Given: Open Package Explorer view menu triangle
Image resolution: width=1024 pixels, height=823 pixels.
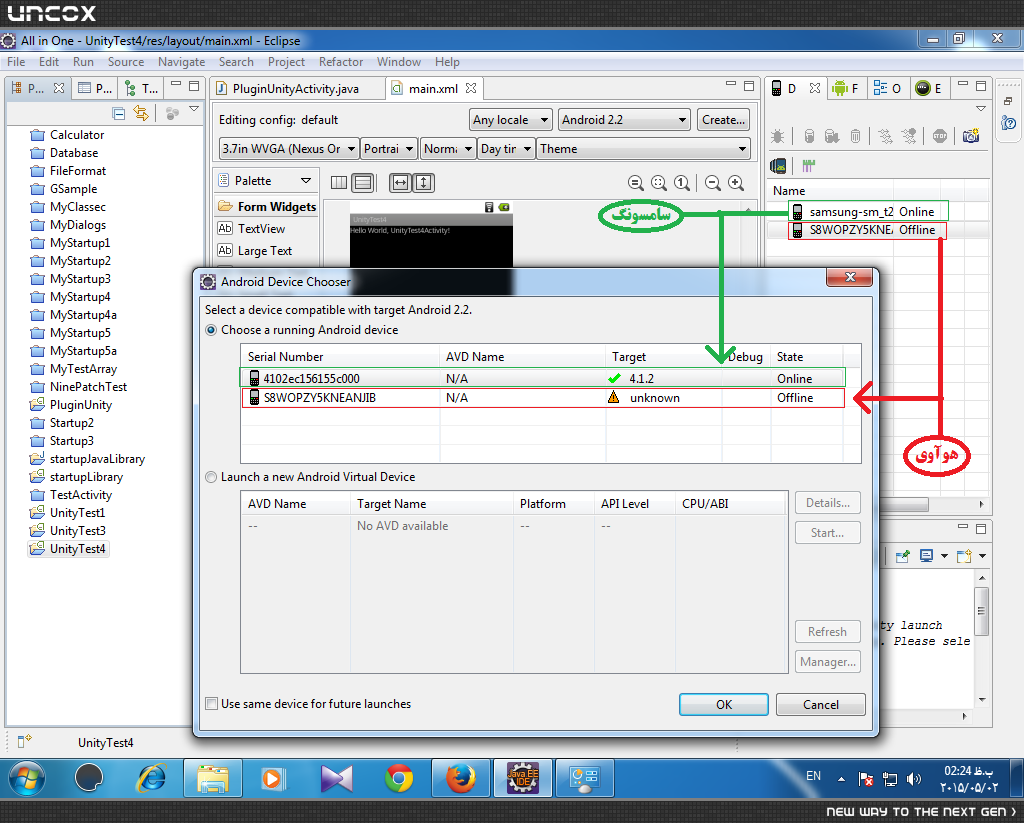Looking at the screenshot, I should (194, 109).
